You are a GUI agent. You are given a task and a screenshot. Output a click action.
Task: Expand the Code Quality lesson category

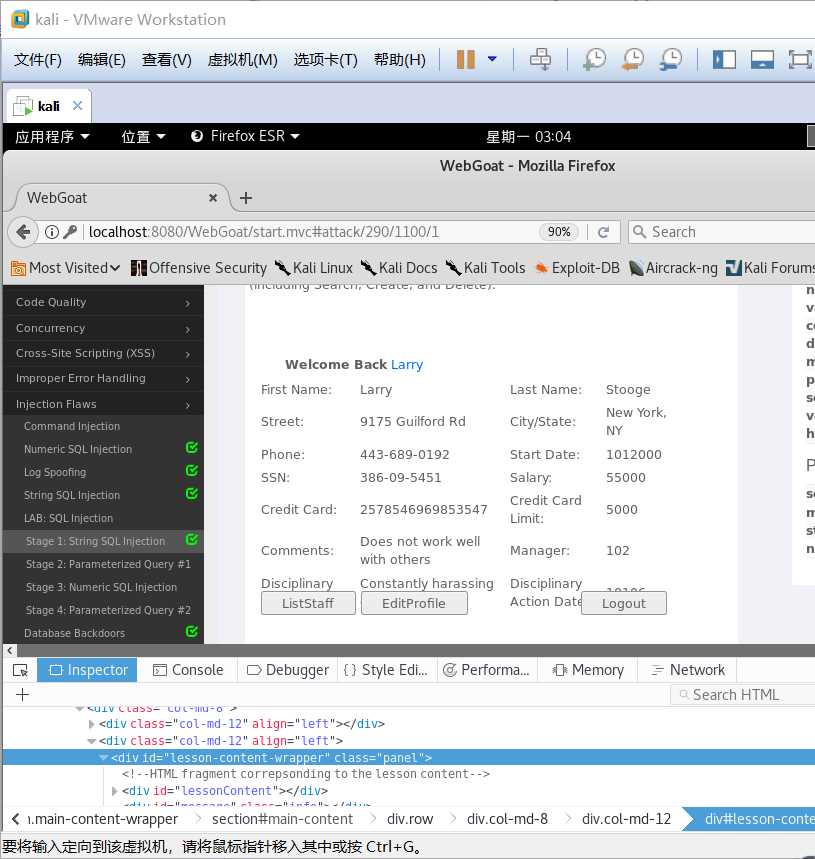(103, 302)
